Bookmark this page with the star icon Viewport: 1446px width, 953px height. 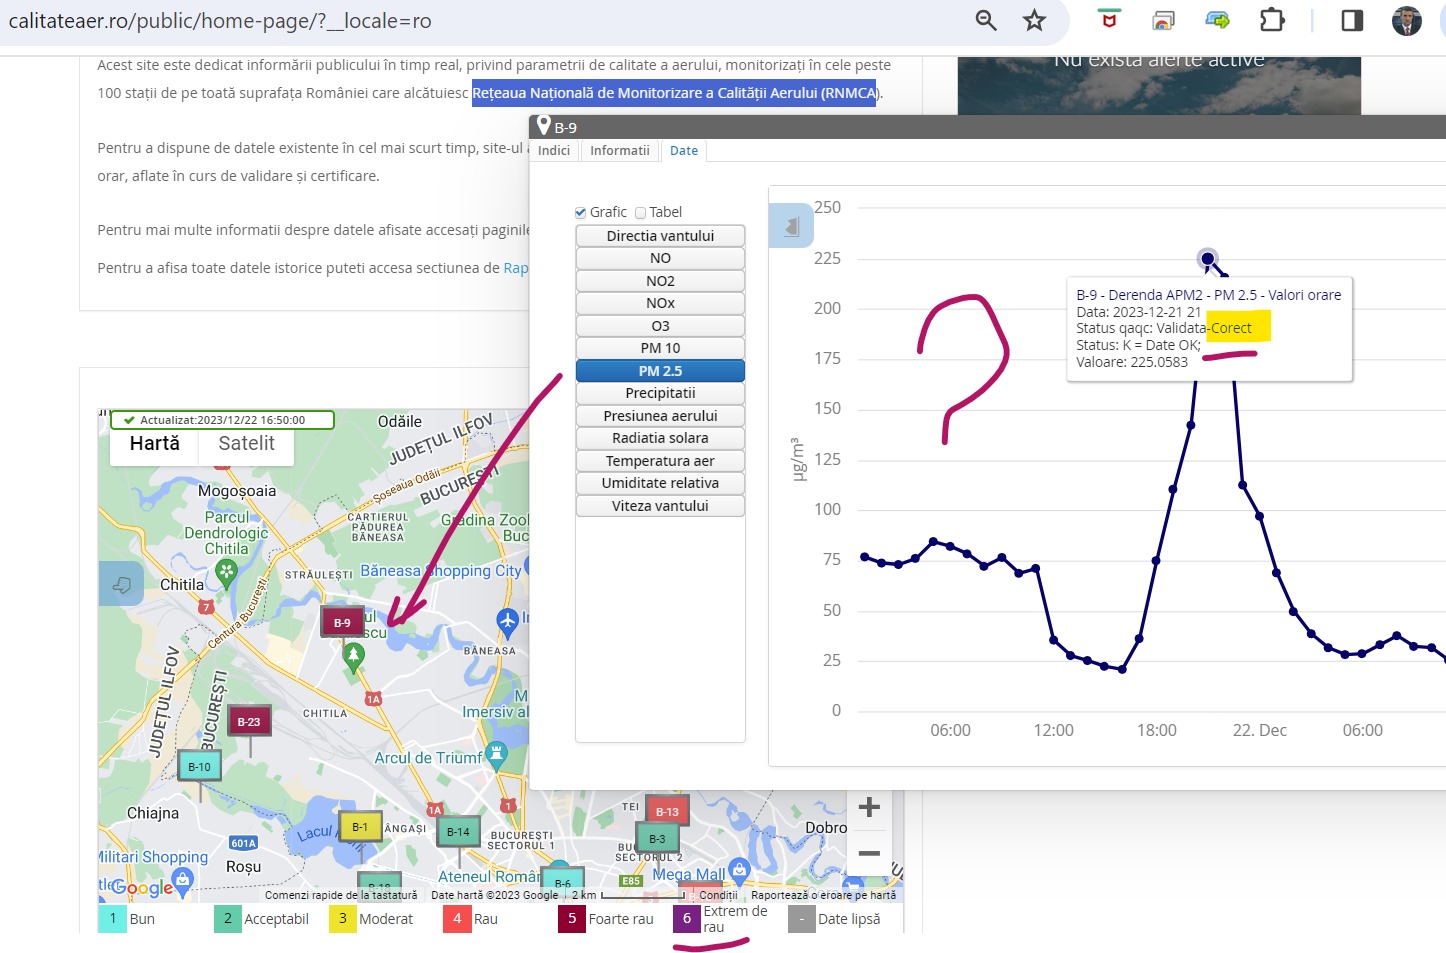[x=1034, y=21]
